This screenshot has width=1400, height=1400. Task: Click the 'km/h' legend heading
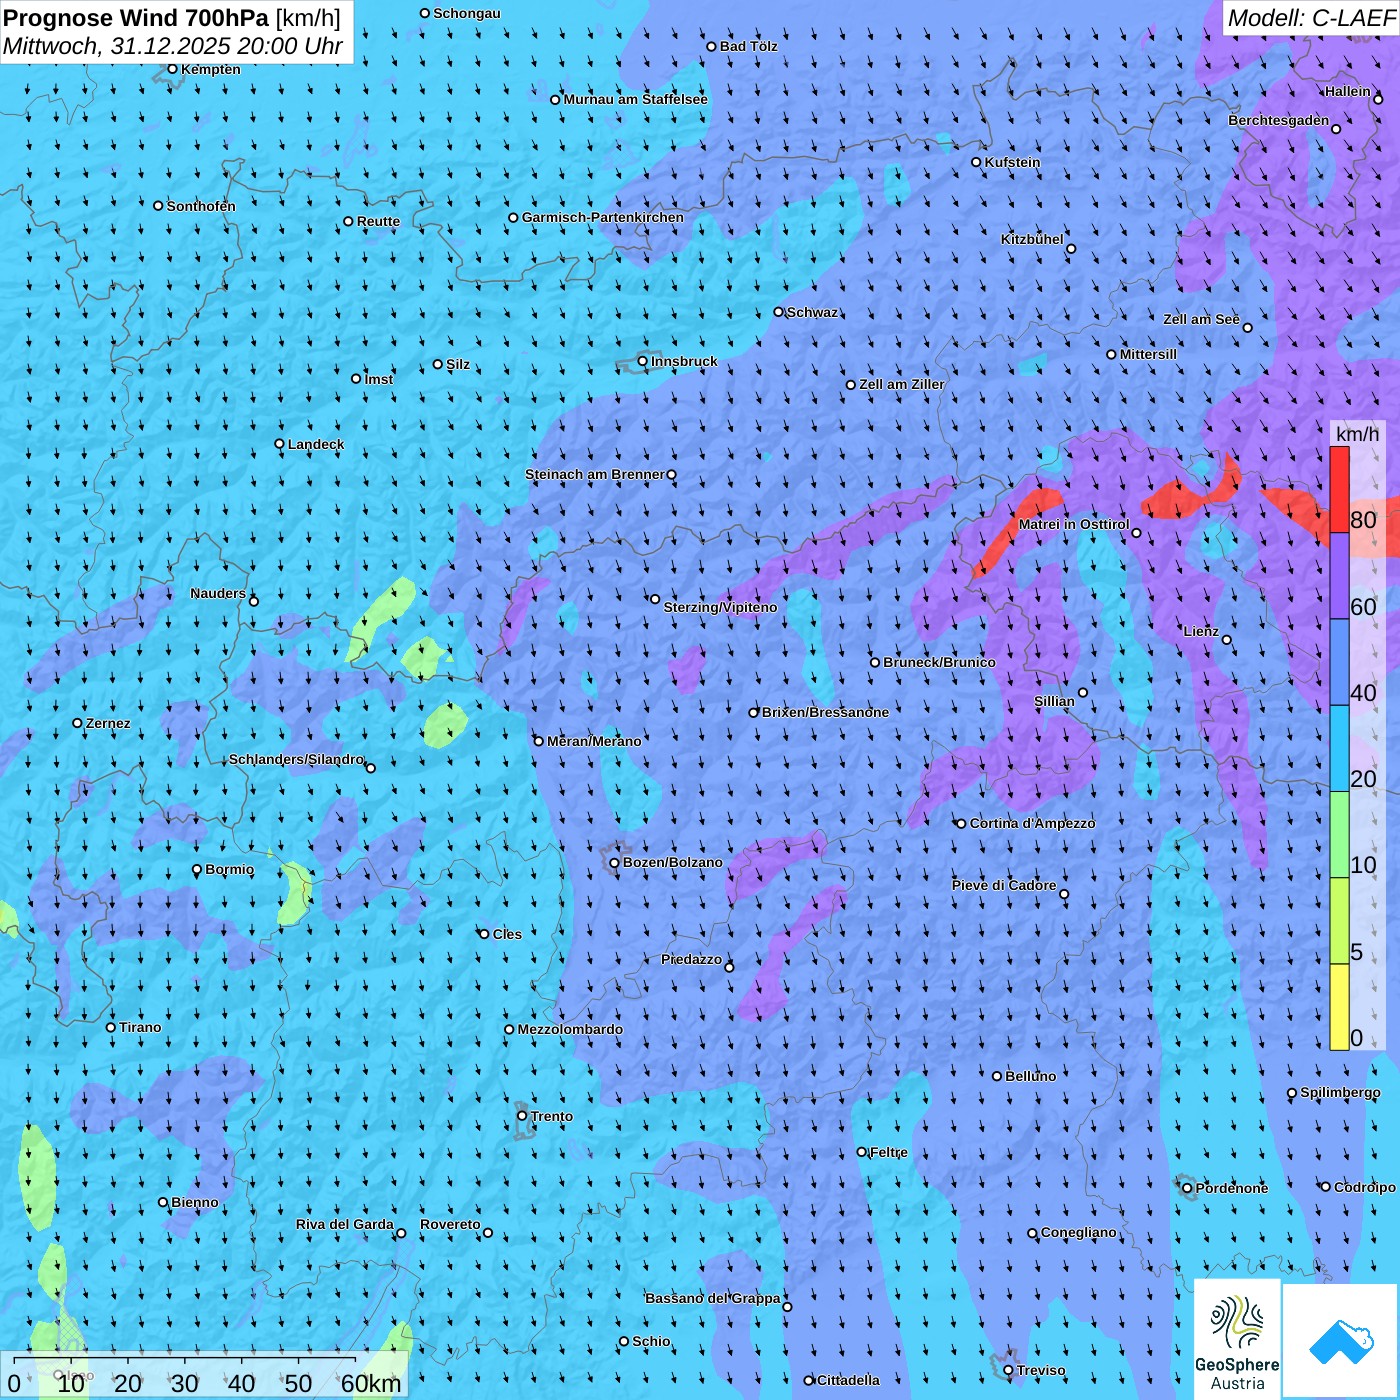pyautogui.click(x=1357, y=433)
